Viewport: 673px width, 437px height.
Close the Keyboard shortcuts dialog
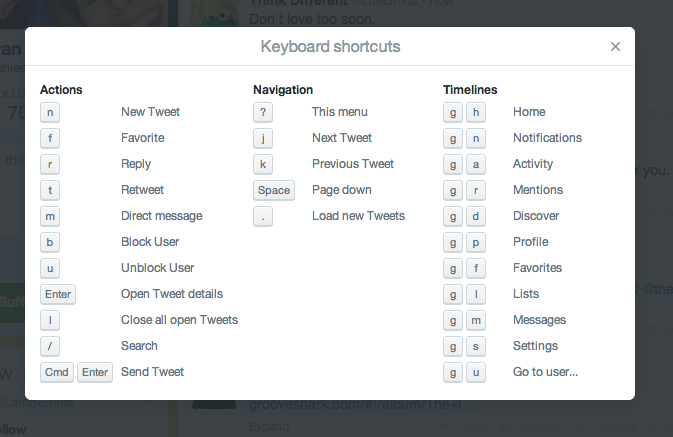pyautogui.click(x=615, y=46)
